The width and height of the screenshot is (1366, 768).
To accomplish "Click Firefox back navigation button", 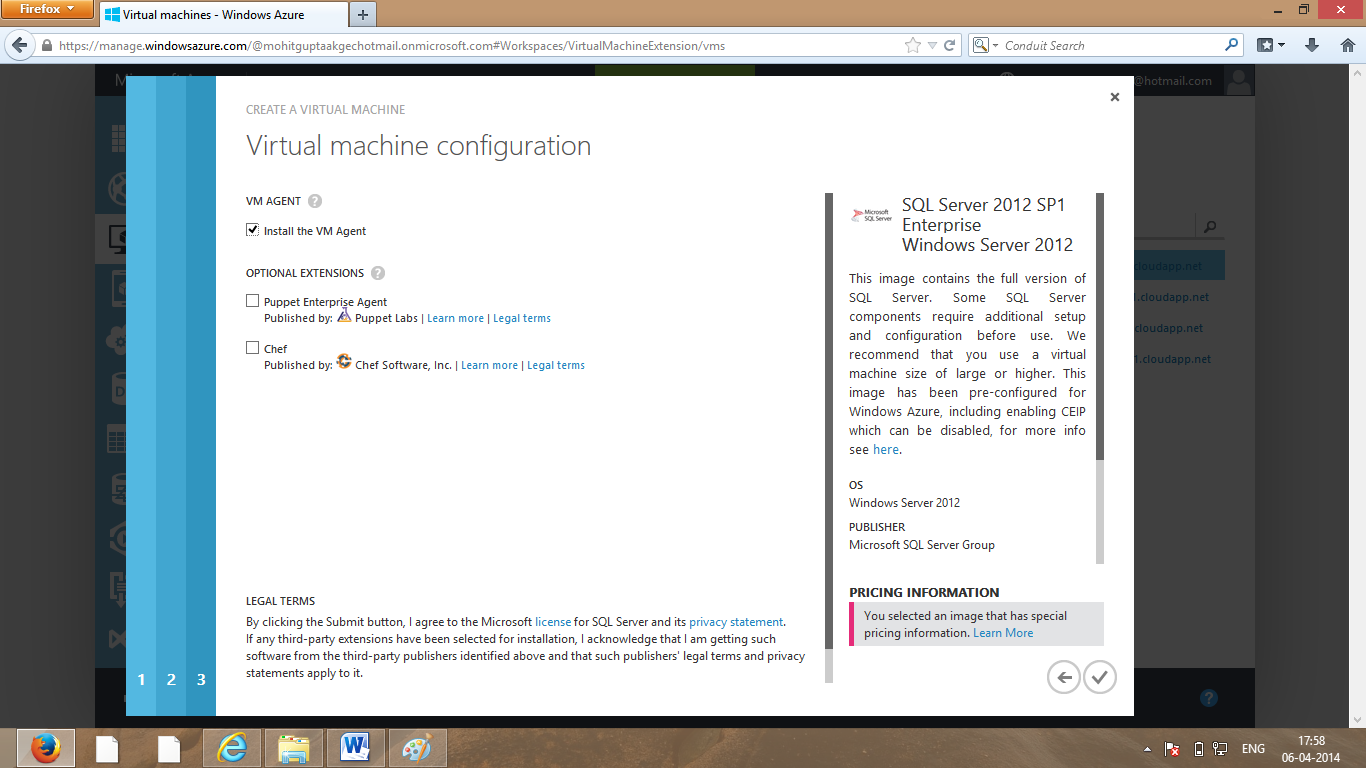I will 19,45.
